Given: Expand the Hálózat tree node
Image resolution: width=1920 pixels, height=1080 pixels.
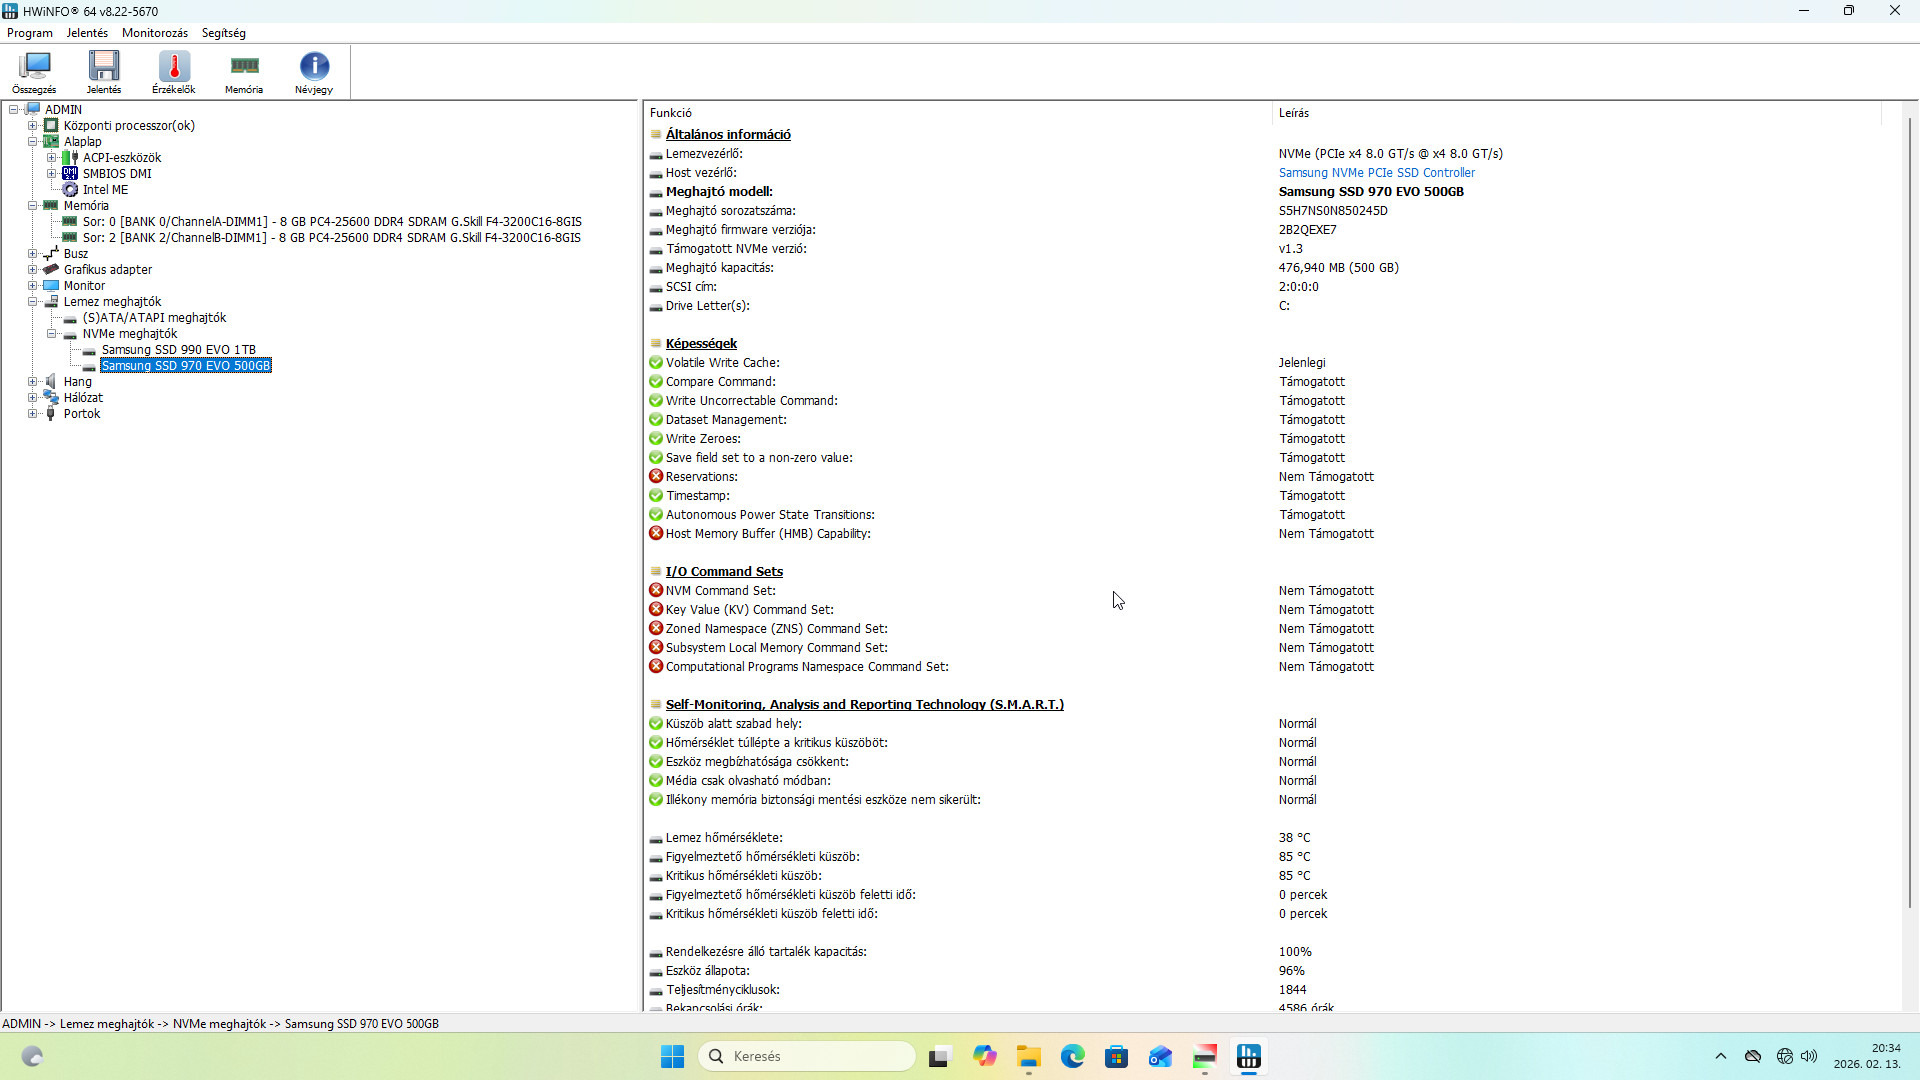Looking at the screenshot, I should click(x=33, y=398).
